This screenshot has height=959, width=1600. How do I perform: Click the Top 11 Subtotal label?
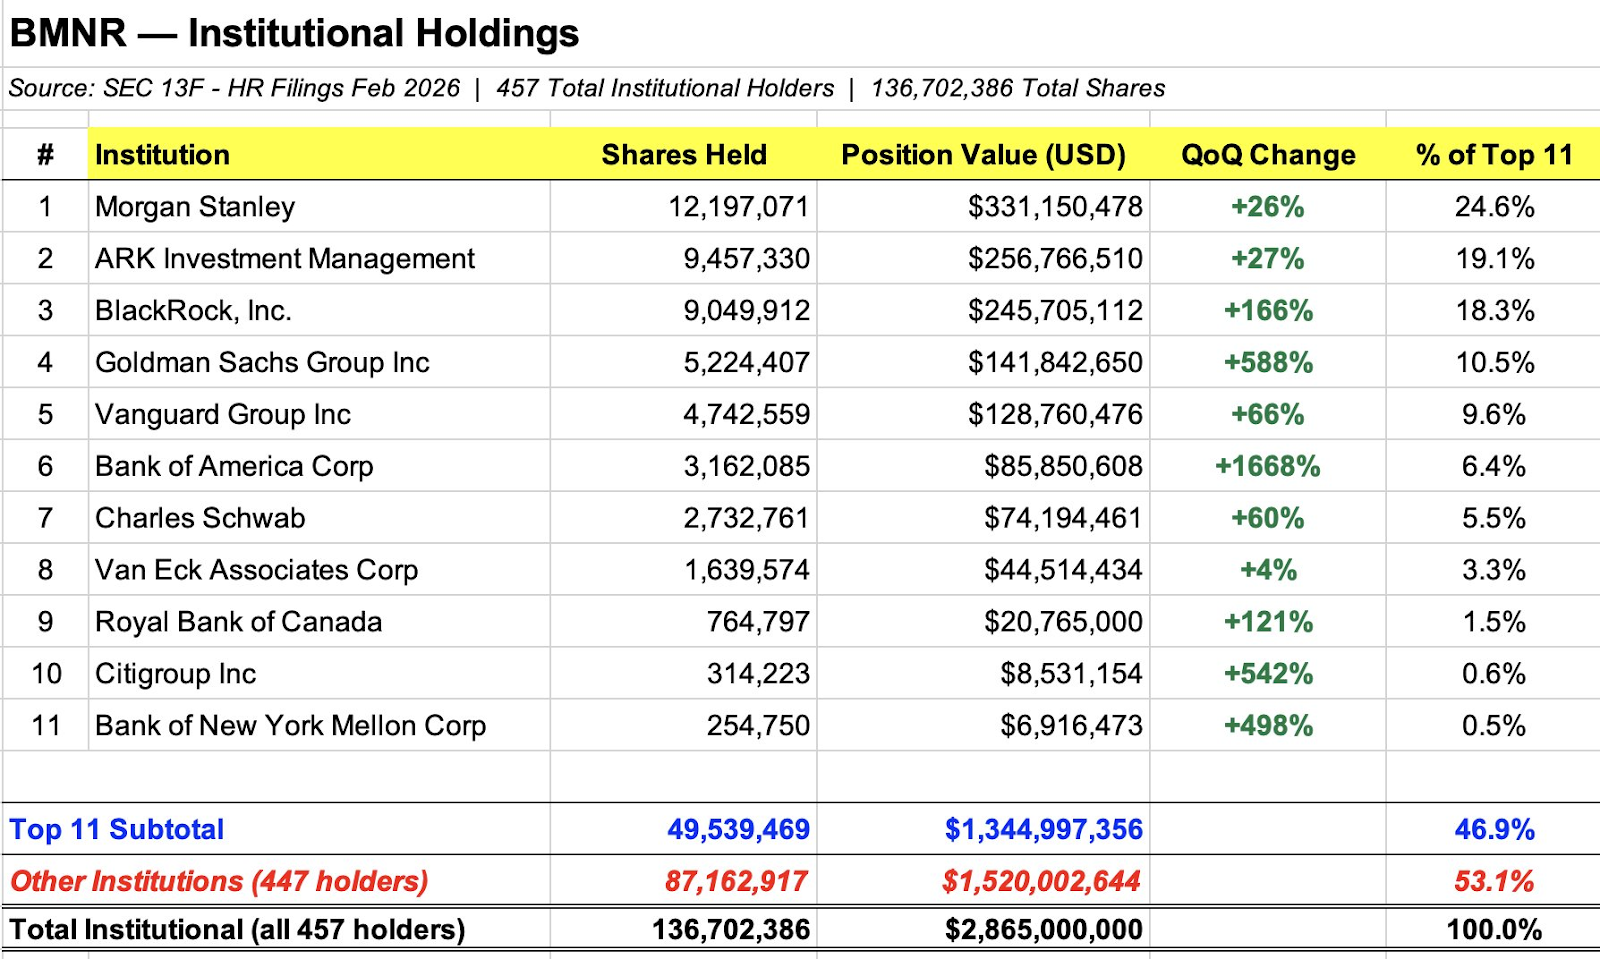[x=117, y=830]
